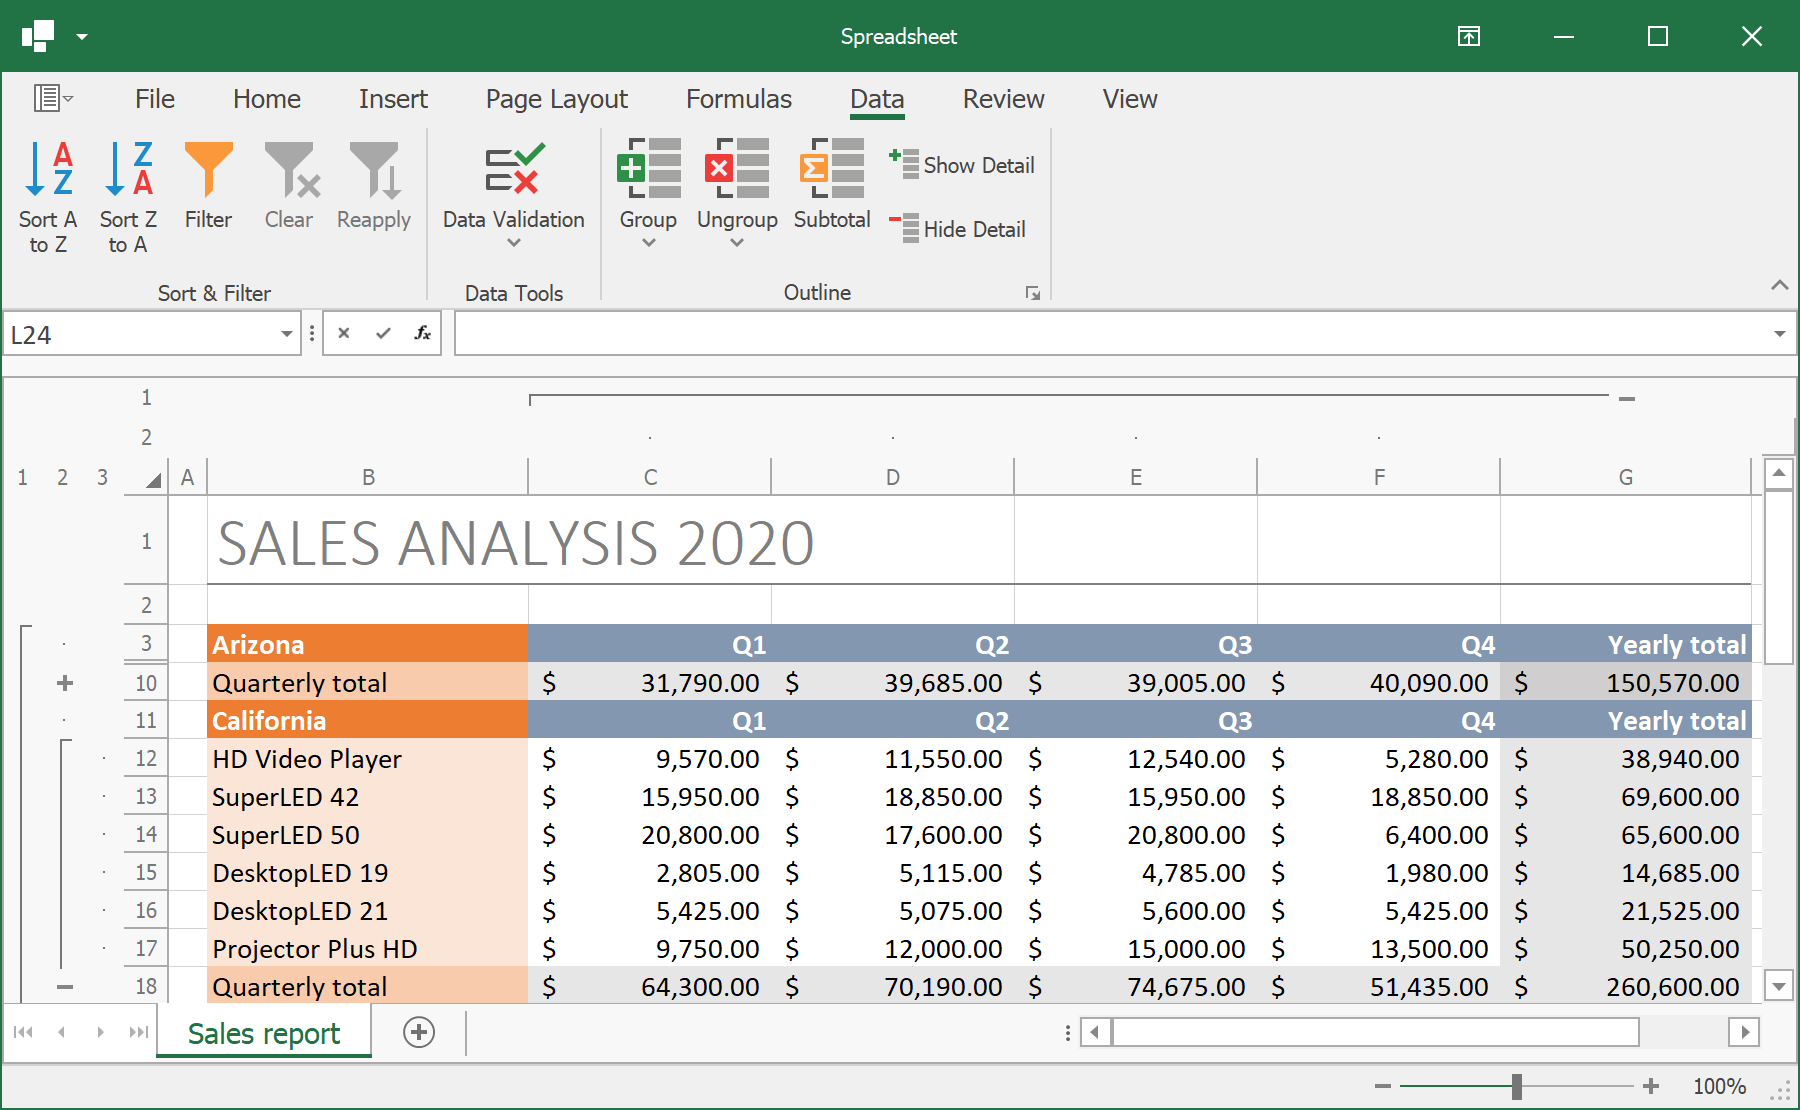Image resolution: width=1800 pixels, height=1110 pixels.
Task: Expand the formula bar dropdown
Action: 1779,334
